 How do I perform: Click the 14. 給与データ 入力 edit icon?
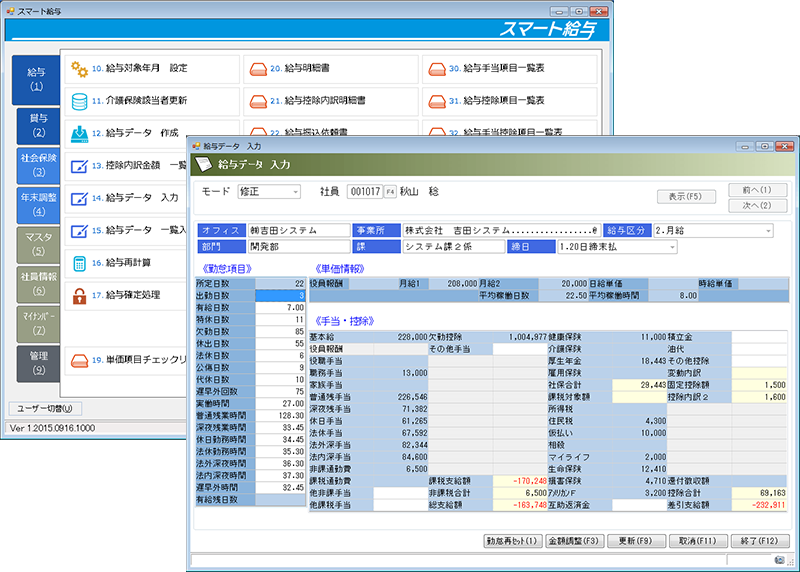coord(80,198)
